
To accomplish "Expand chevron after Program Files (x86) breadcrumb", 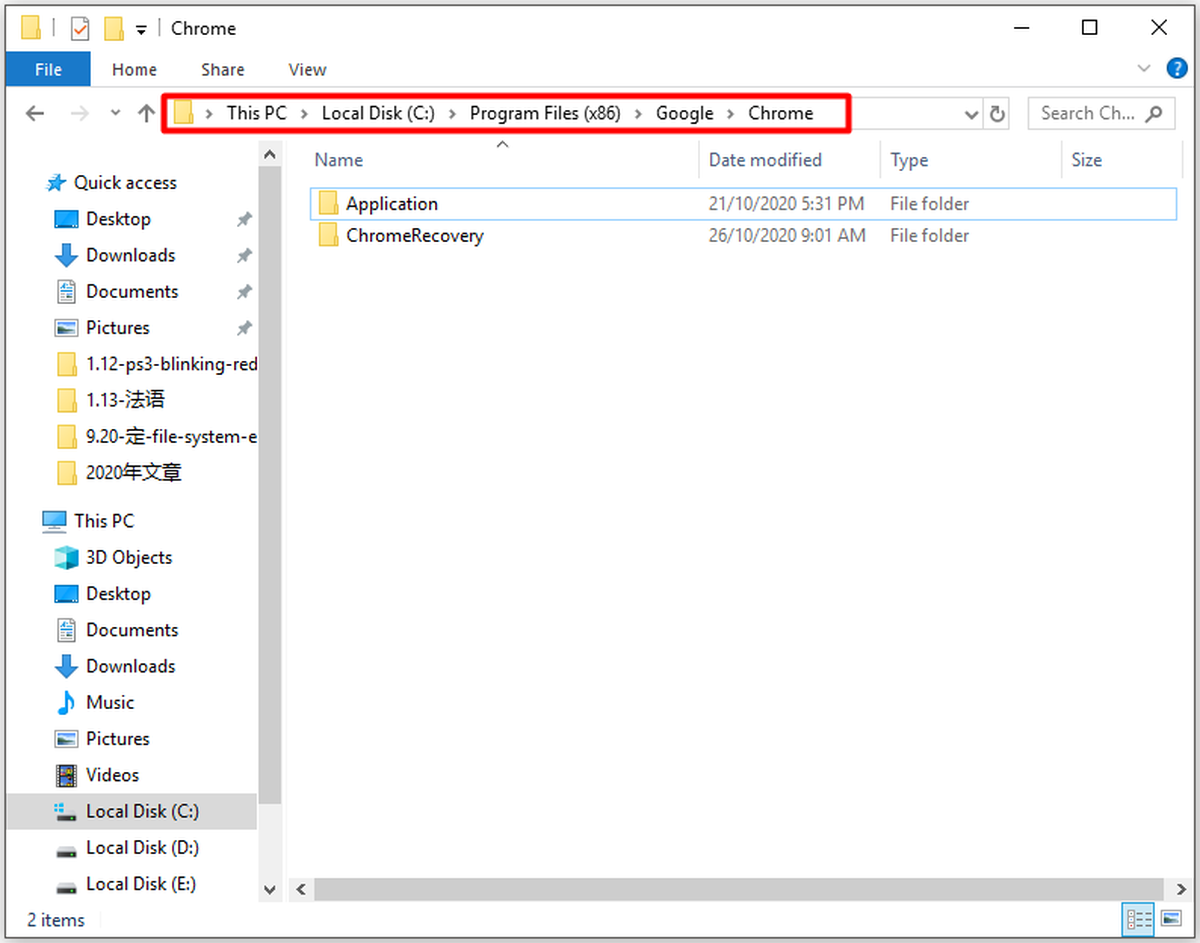I will (x=638, y=114).
